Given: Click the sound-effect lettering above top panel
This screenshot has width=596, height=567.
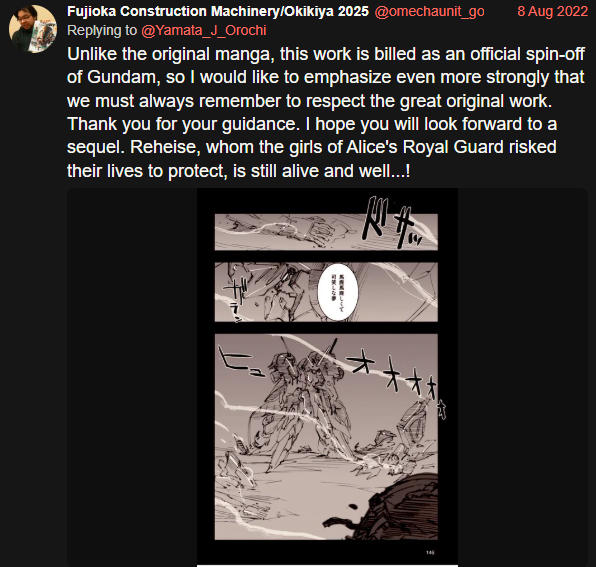Looking at the screenshot, I should [x=392, y=222].
